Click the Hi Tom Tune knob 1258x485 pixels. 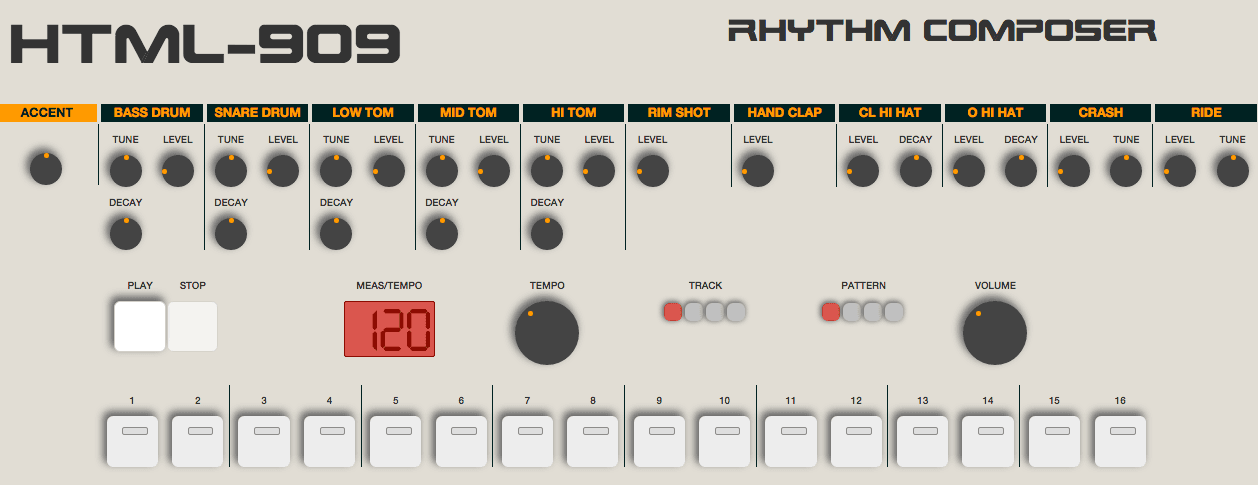pyautogui.click(x=547, y=171)
